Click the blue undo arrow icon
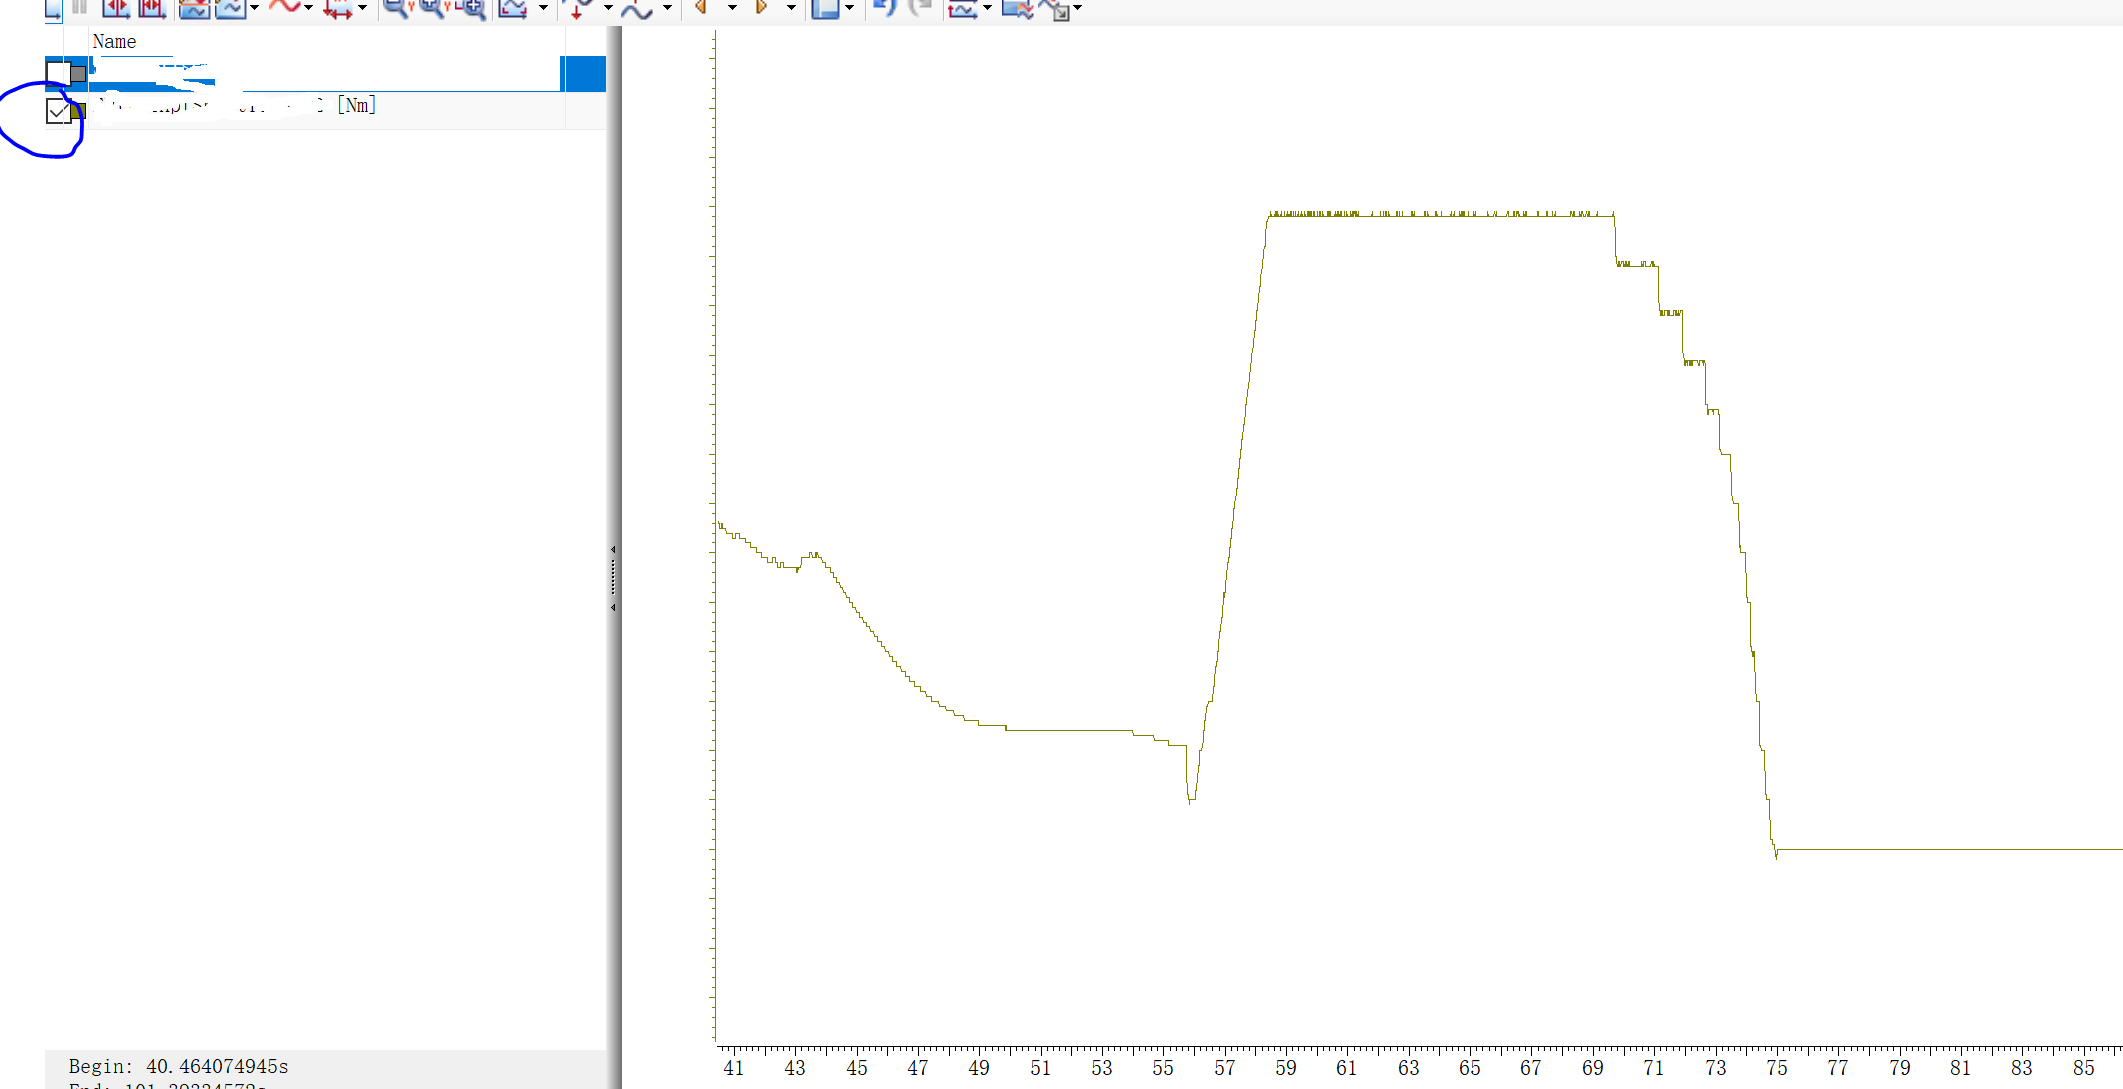 (x=884, y=8)
